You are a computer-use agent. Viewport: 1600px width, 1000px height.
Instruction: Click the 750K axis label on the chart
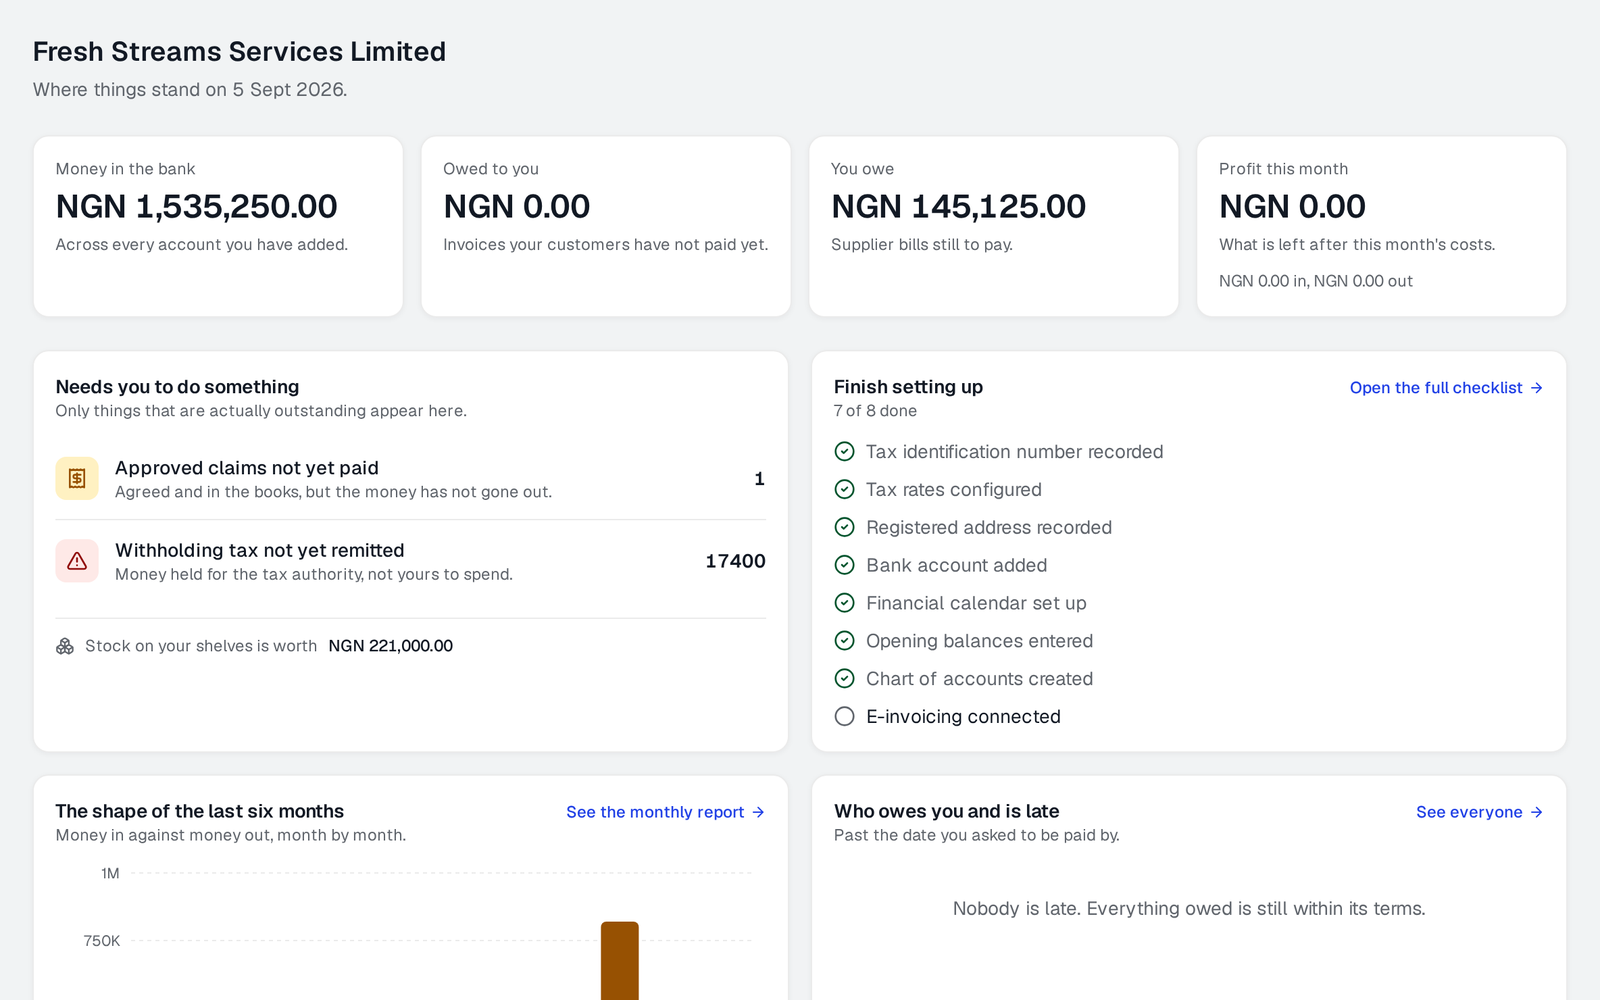pyautogui.click(x=102, y=941)
